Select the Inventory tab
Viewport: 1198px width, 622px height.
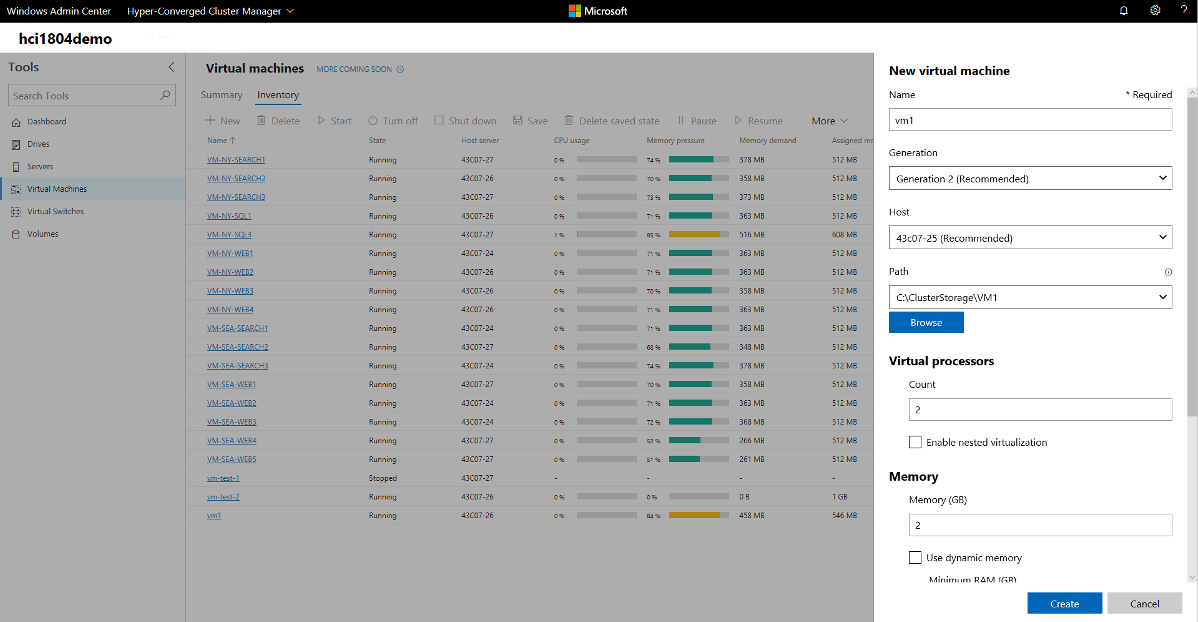(x=277, y=95)
